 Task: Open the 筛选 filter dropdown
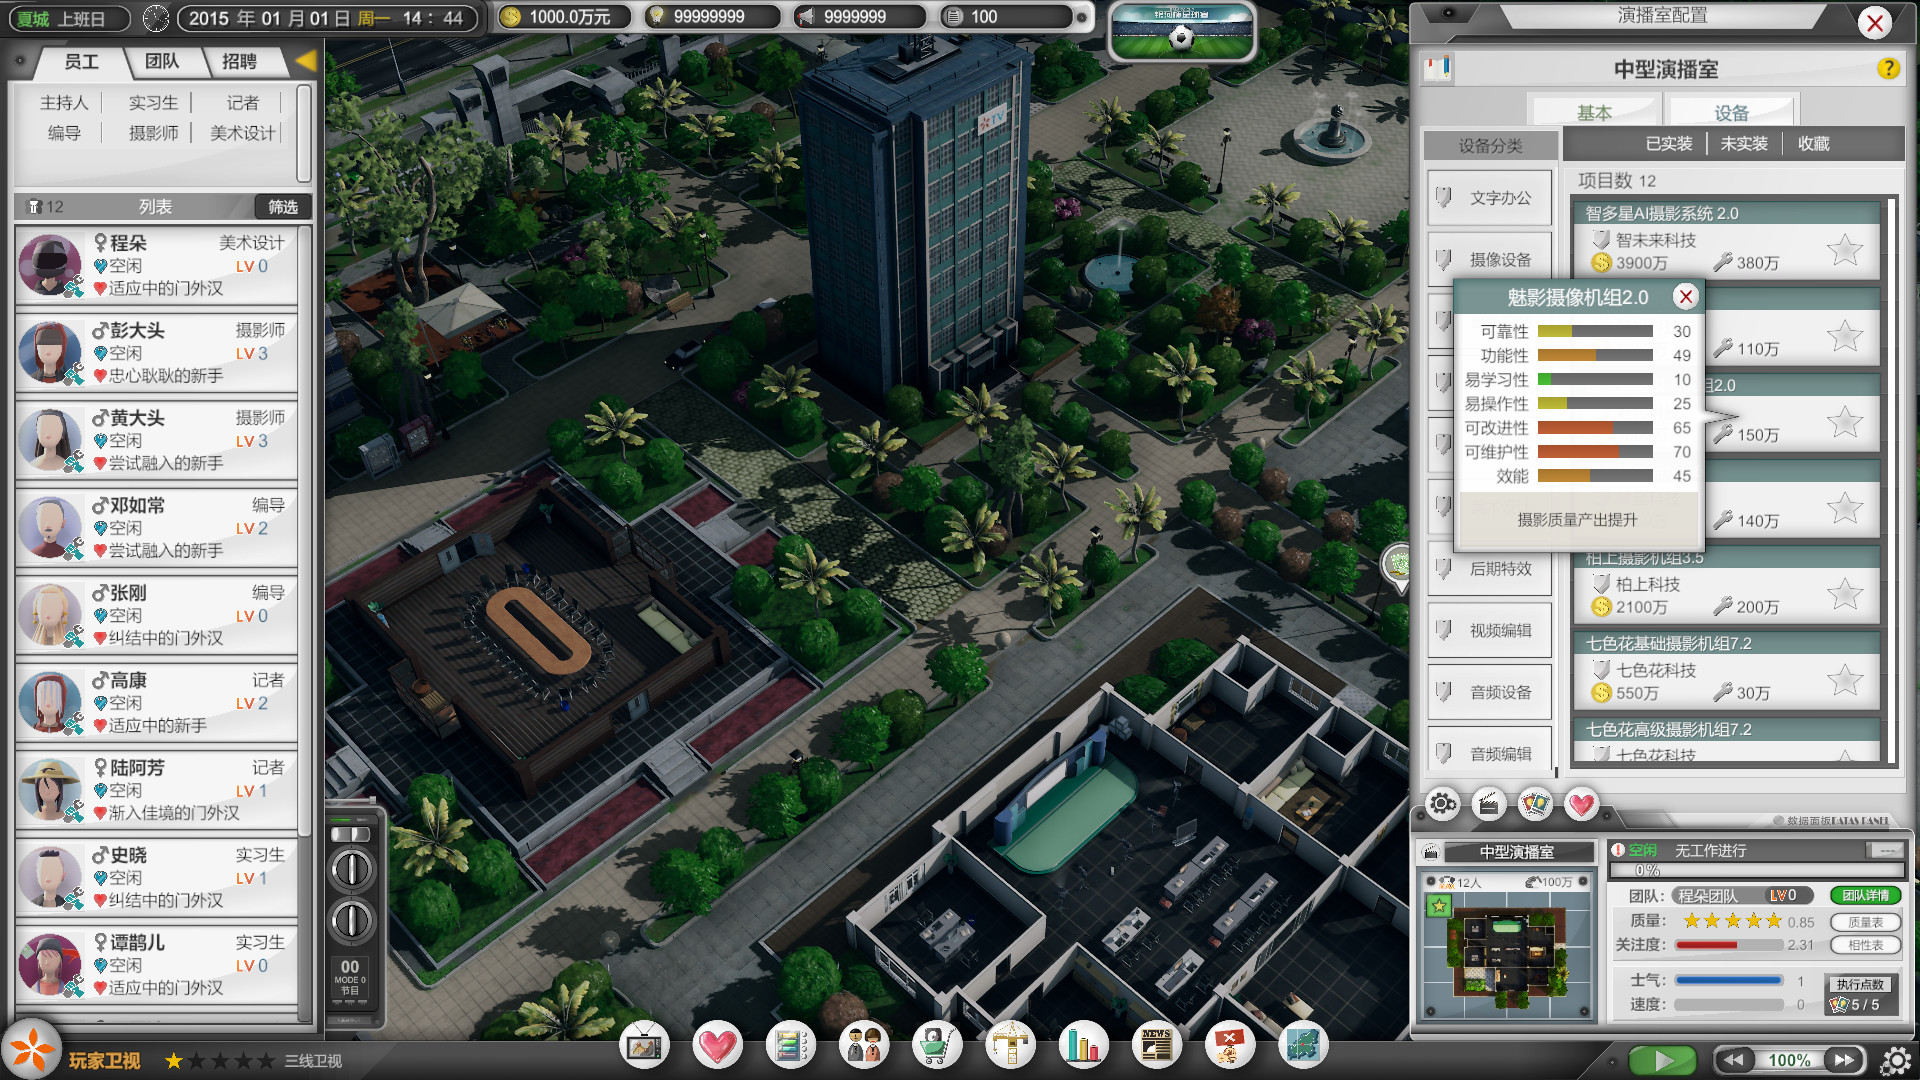pyautogui.click(x=283, y=207)
